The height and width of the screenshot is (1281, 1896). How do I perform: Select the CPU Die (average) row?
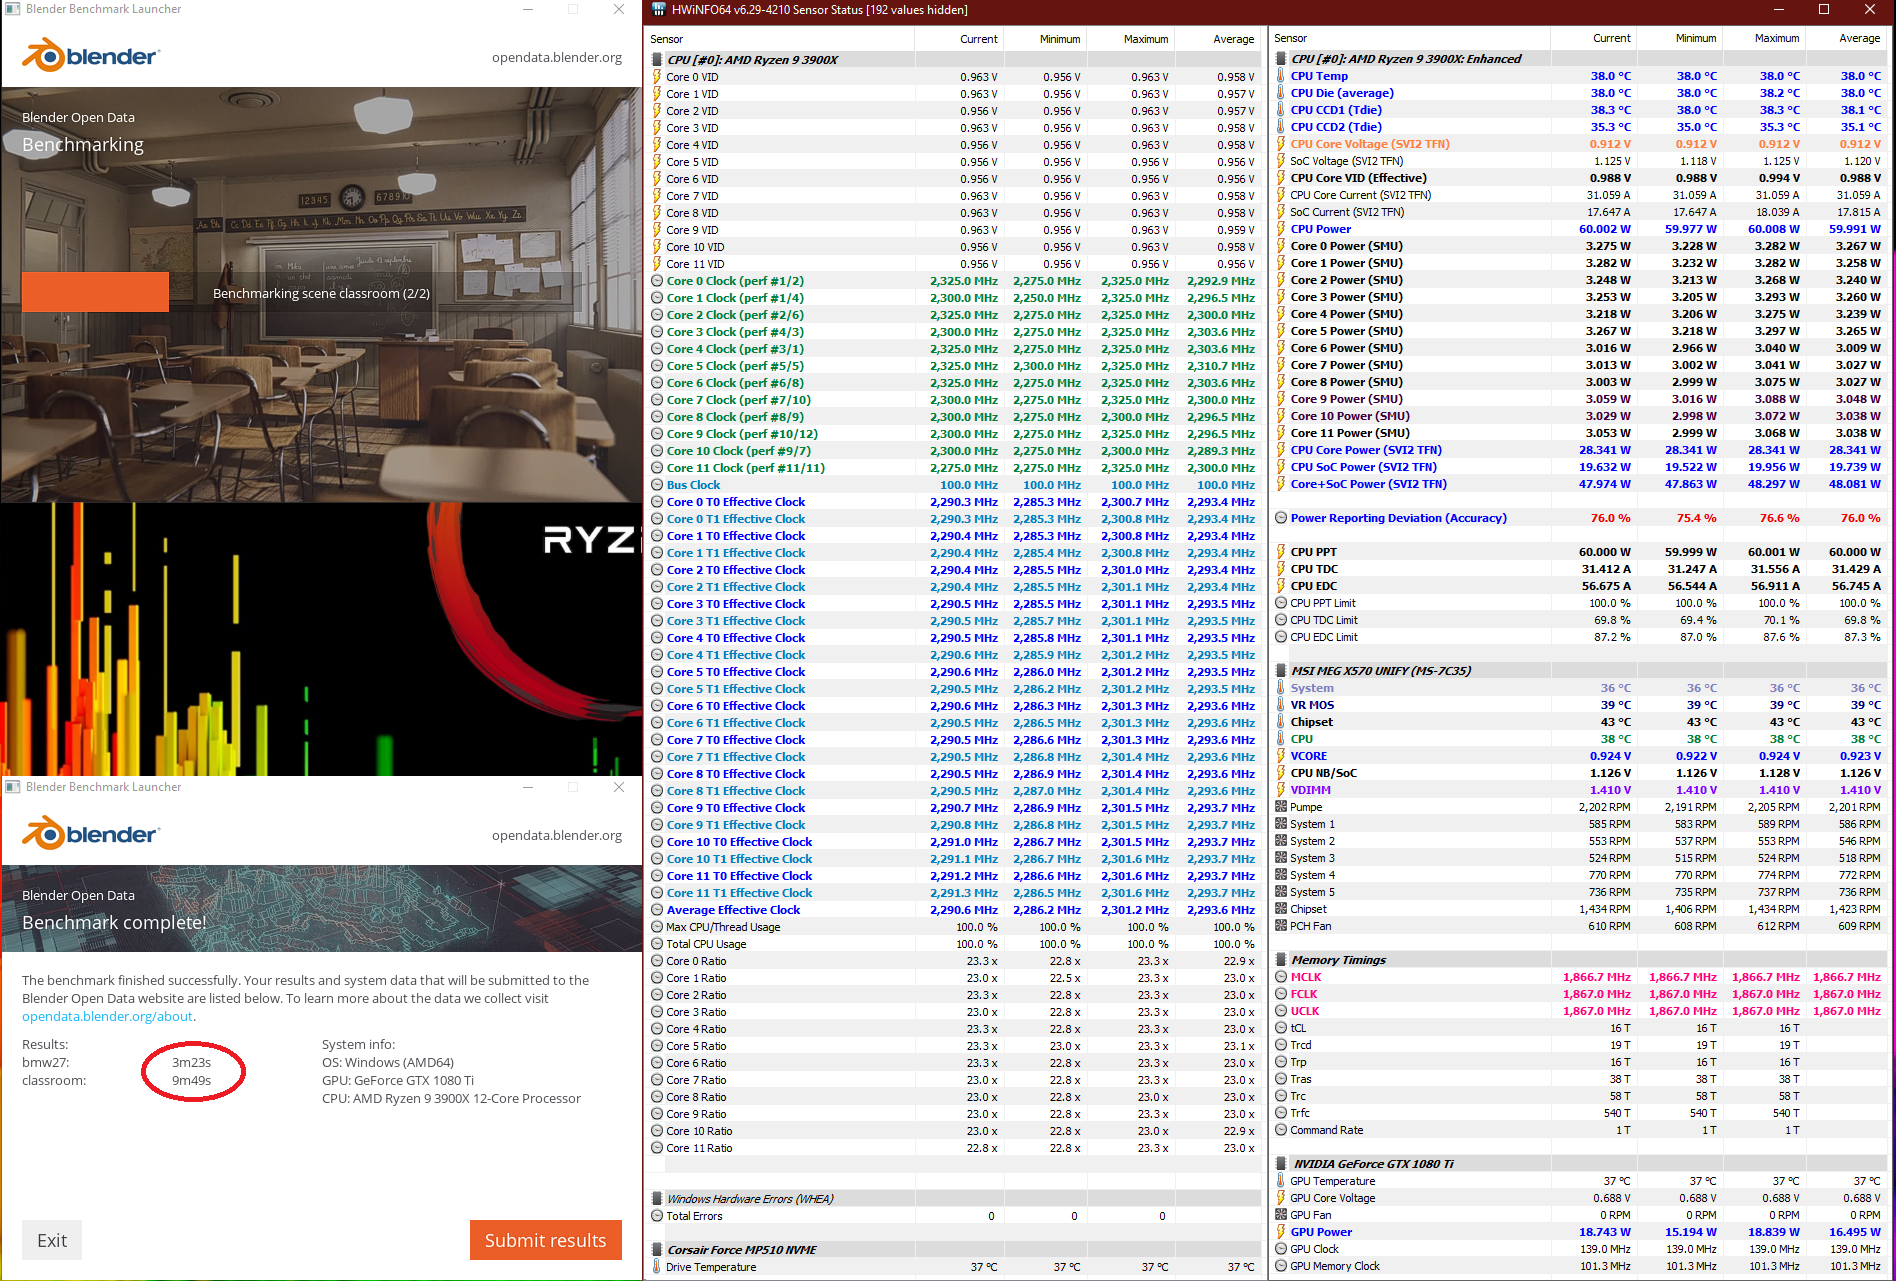coord(1580,93)
